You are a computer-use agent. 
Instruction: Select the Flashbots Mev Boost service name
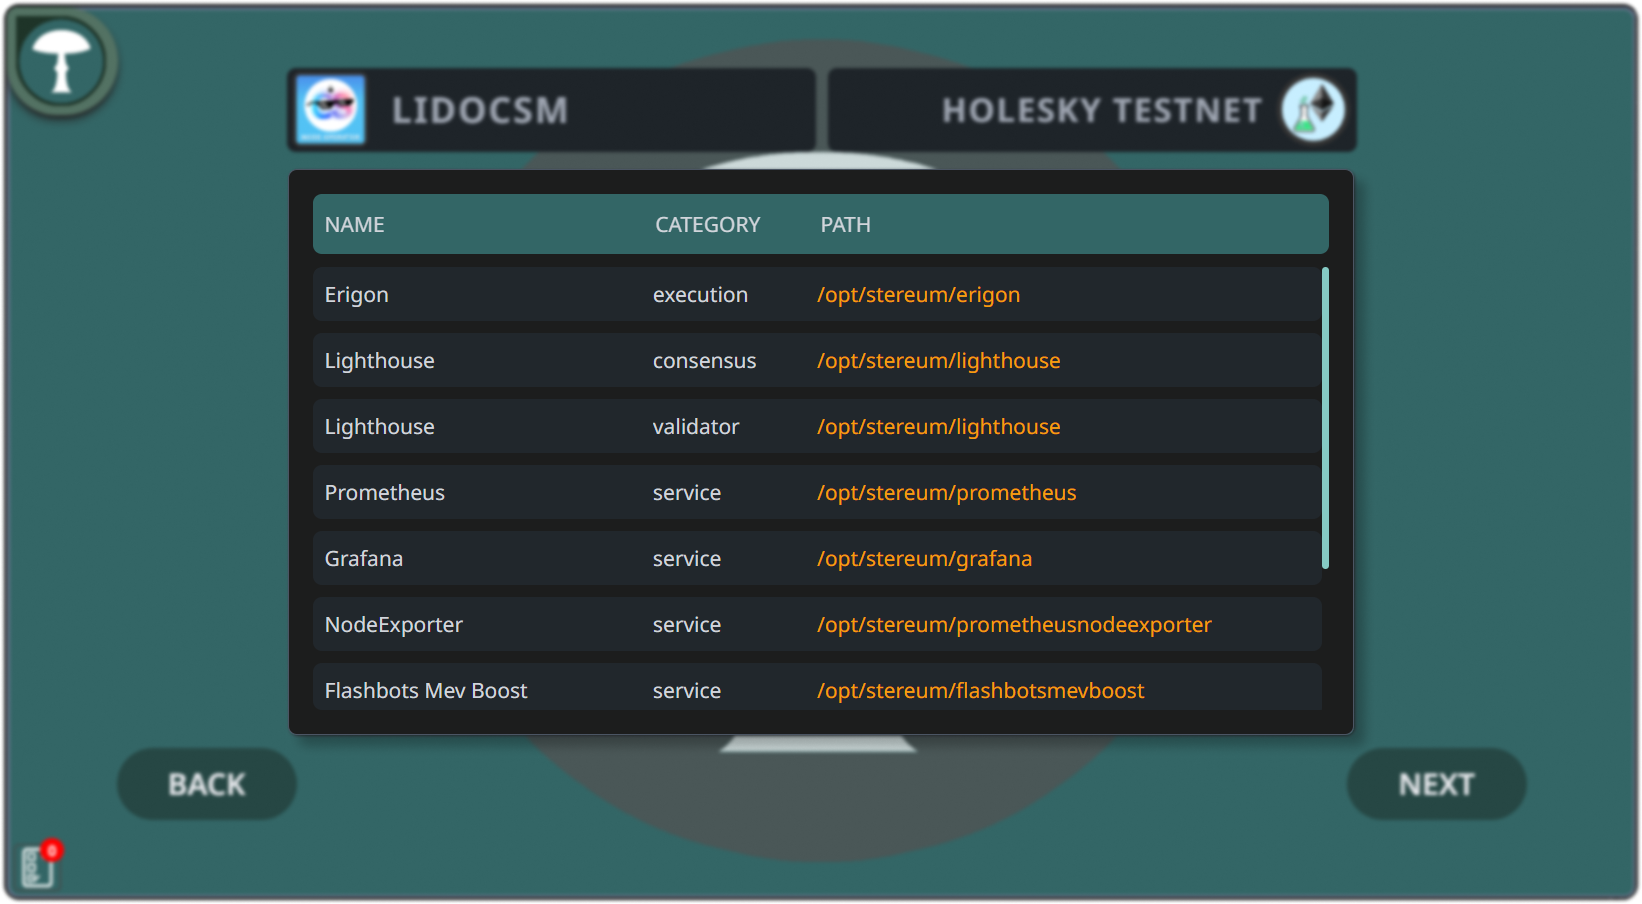pyautogui.click(x=426, y=691)
